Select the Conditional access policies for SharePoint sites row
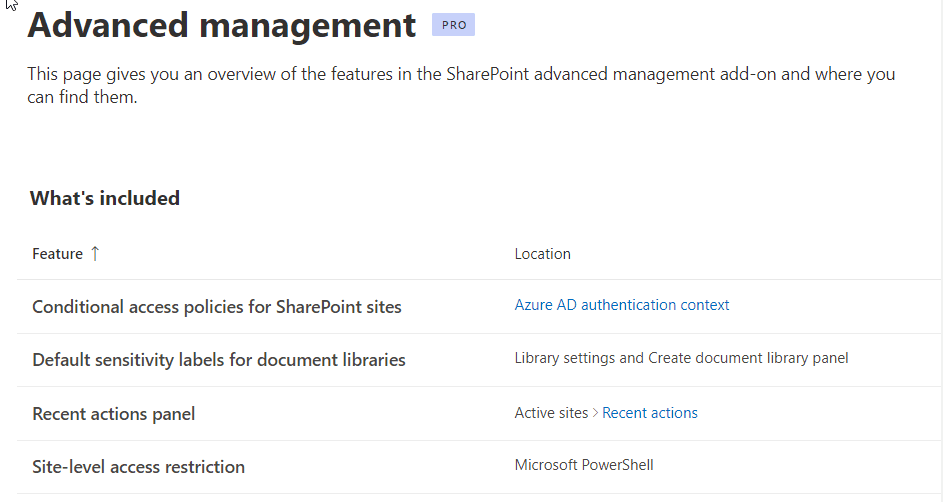Screen dimensions: 943x502 click(479, 307)
